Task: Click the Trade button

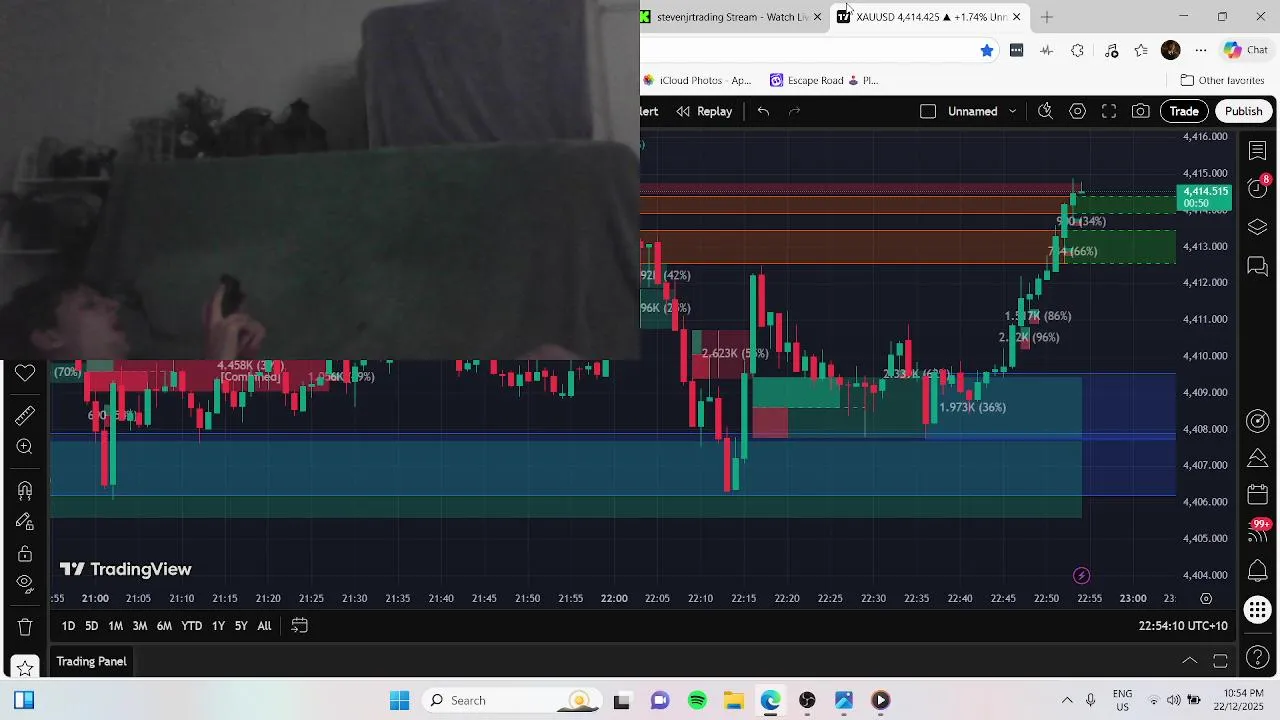Action: [x=1184, y=111]
